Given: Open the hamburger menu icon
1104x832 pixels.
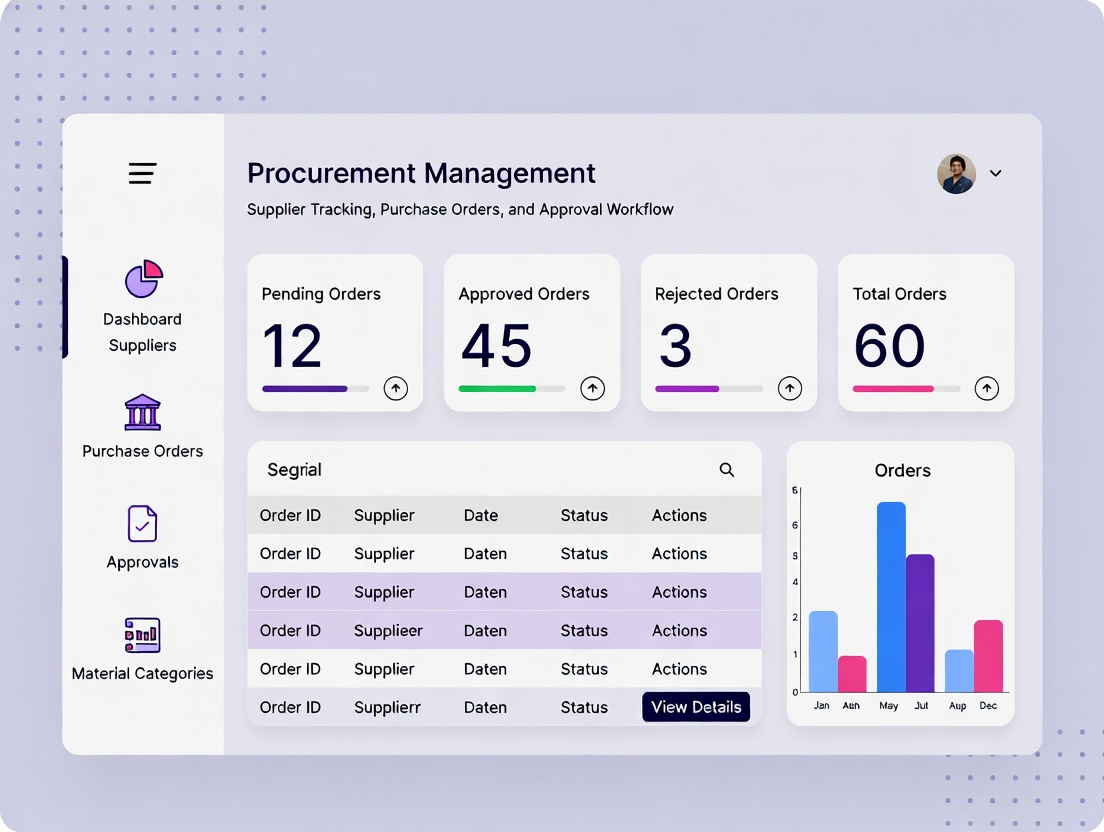Looking at the screenshot, I should [x=142, y=174].
